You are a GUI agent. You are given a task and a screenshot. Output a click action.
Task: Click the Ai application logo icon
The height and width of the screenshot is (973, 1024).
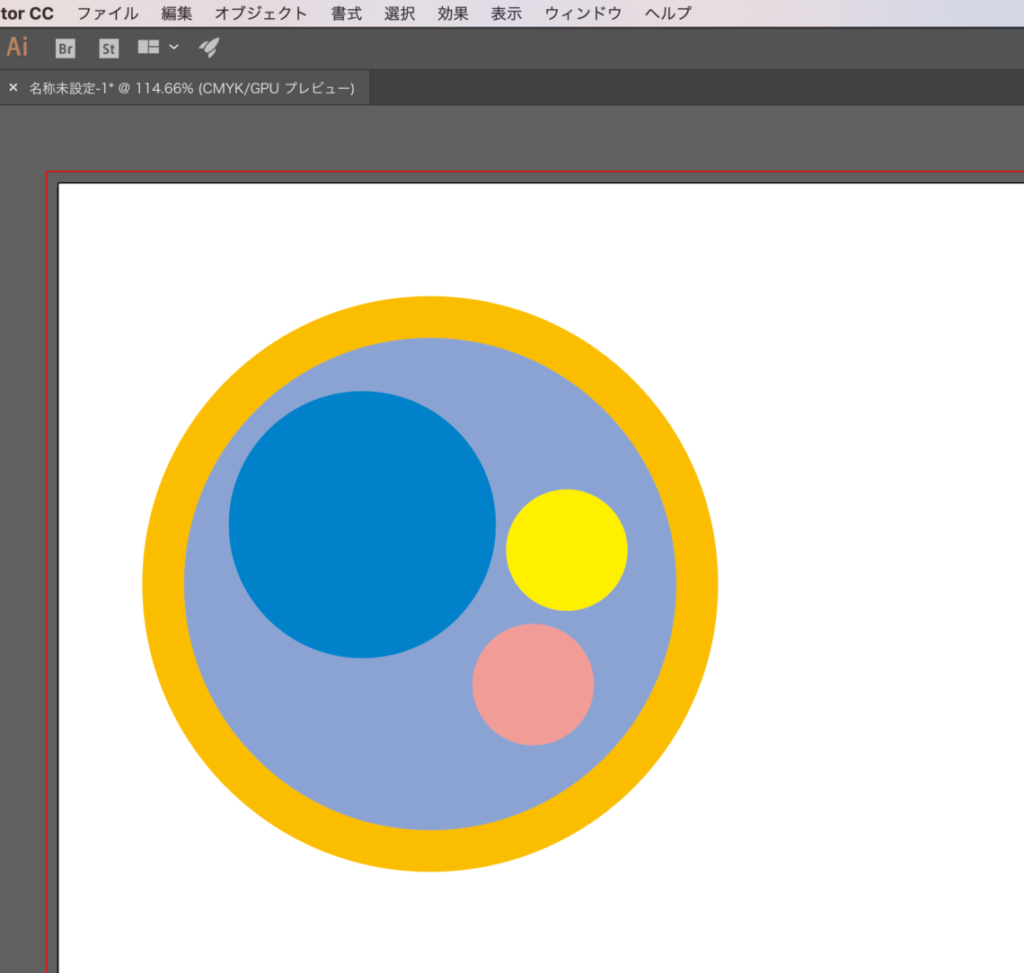17,47
